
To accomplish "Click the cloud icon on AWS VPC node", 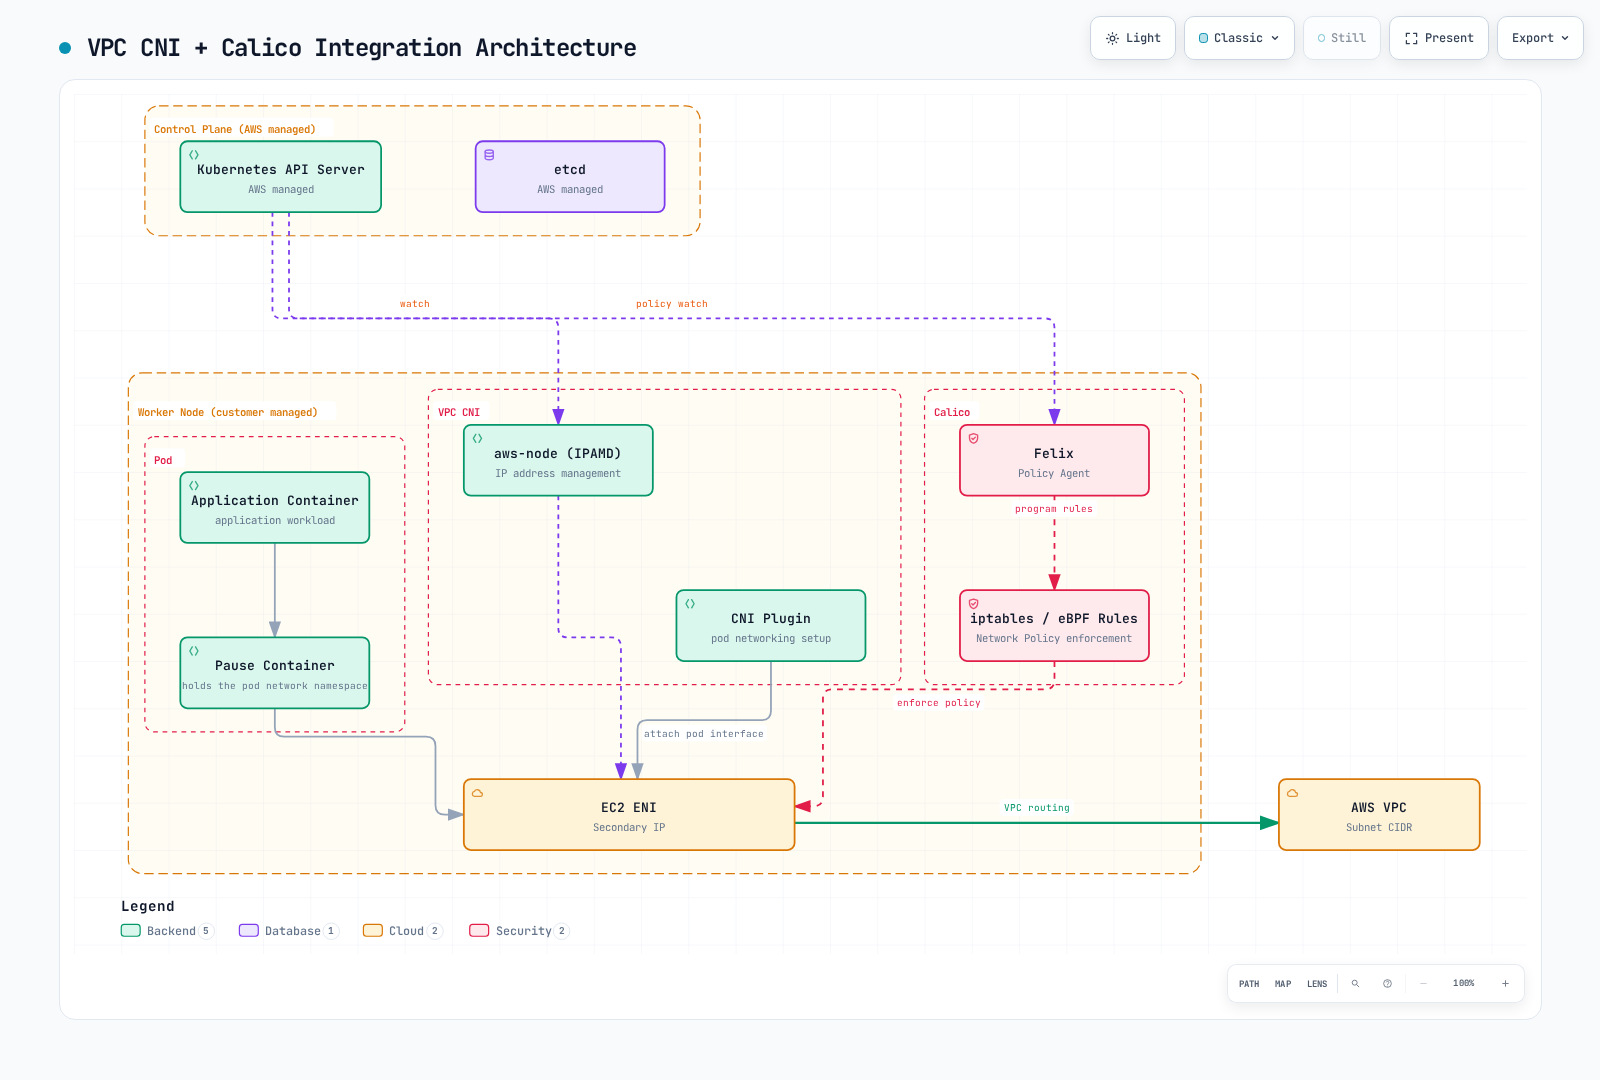I will (1293, 793).
